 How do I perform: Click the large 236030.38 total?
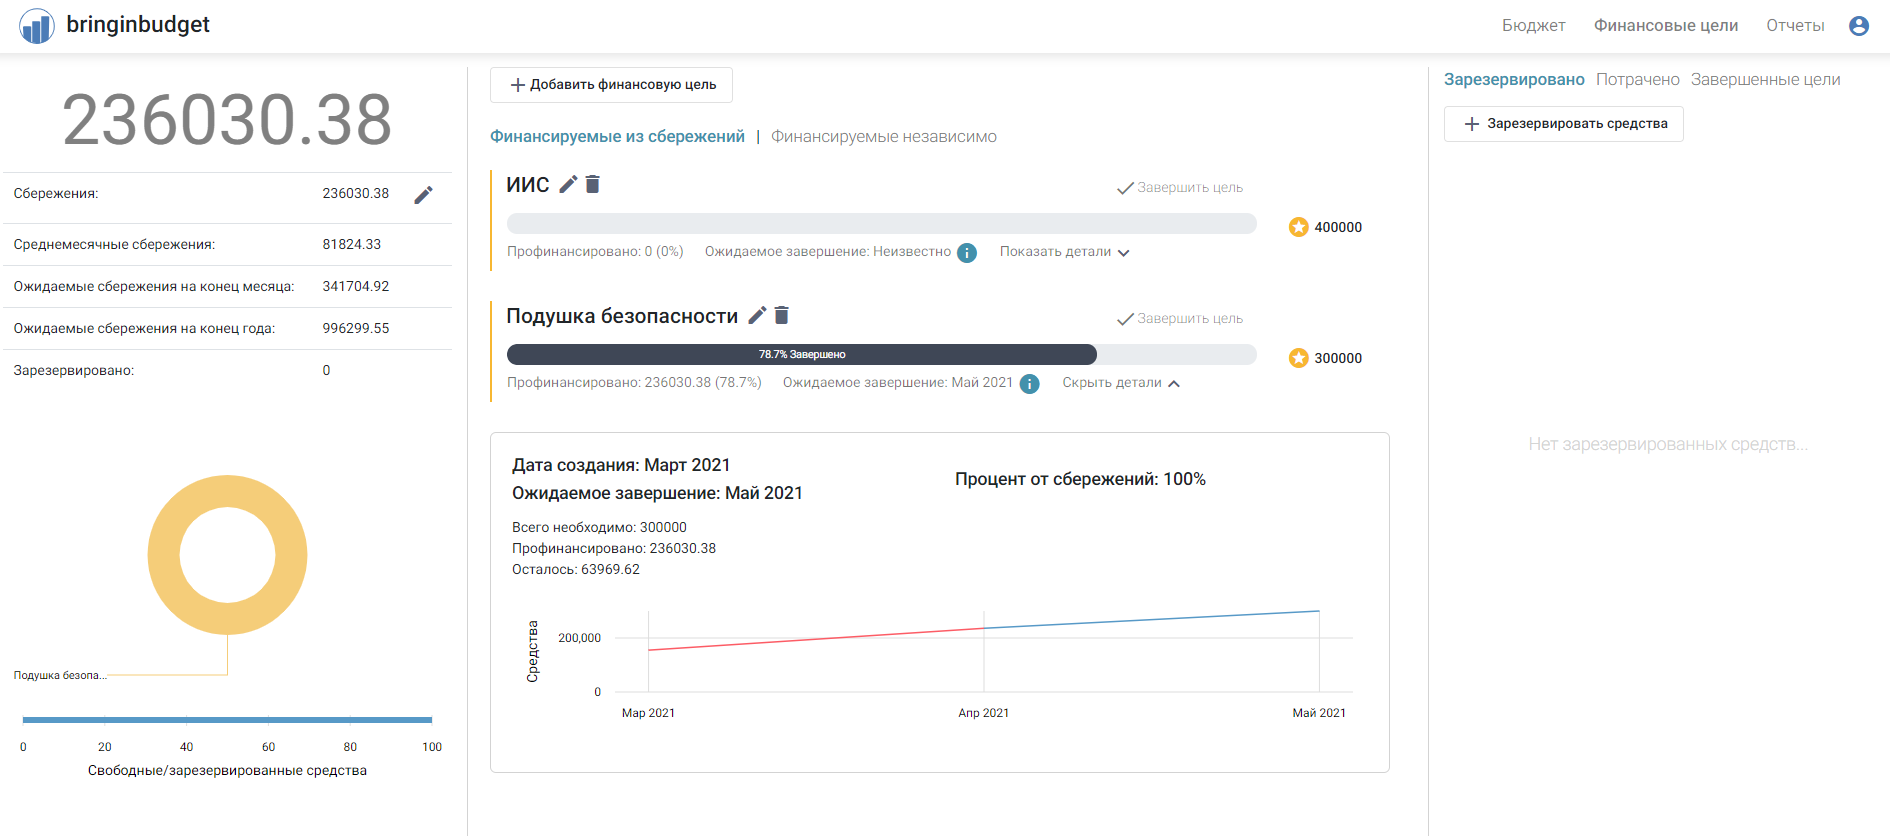pos(227,120)
